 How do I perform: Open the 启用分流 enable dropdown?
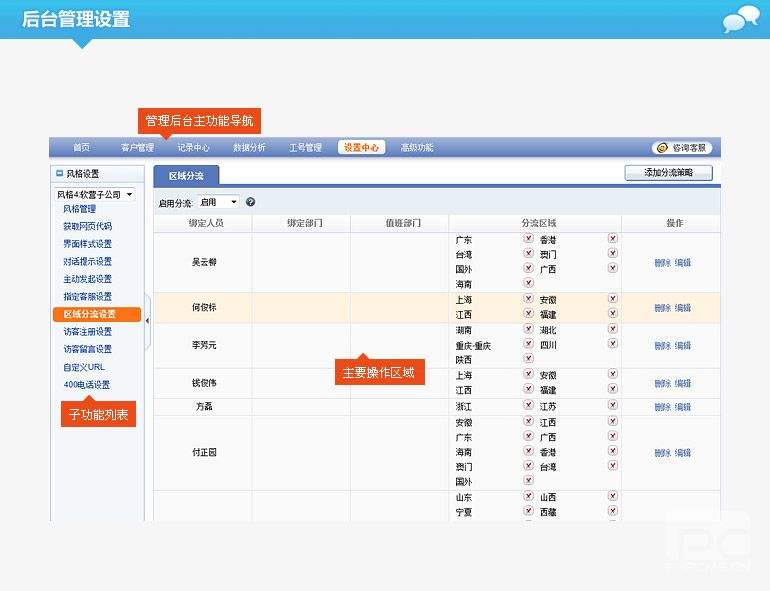(x=218, y=202)
